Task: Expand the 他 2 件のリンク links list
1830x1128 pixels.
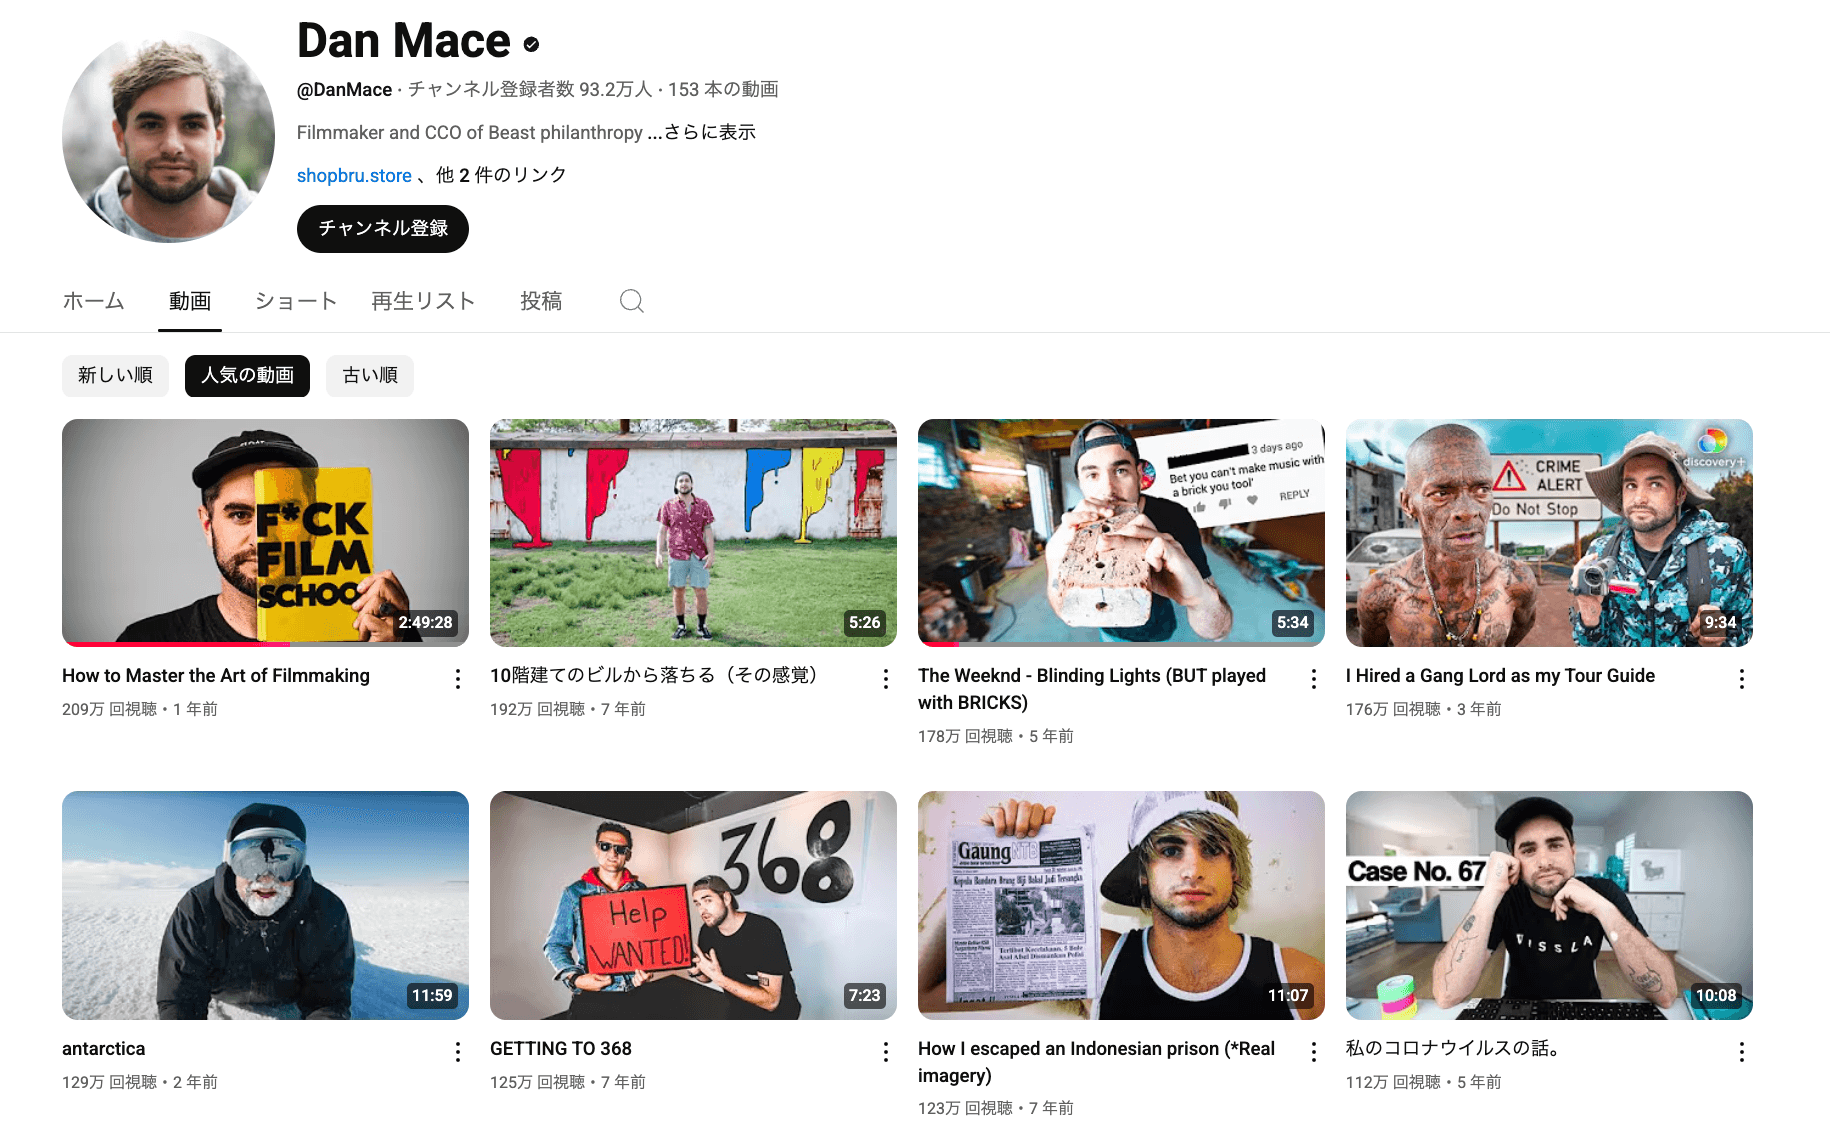Action: pos(501,175)
